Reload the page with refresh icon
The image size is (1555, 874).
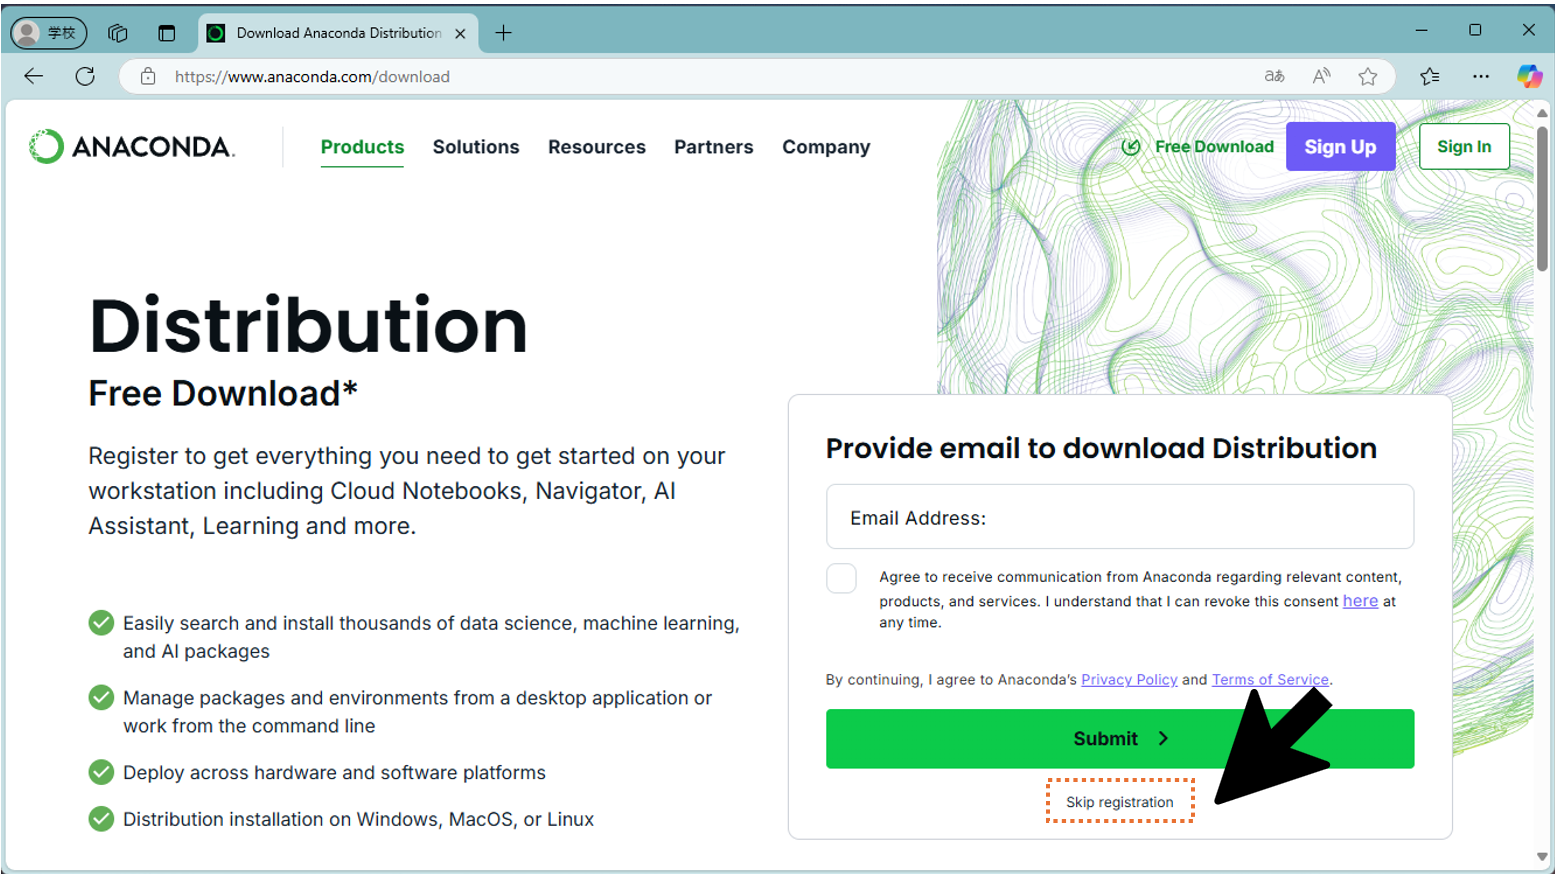click(x=85, y=76)
